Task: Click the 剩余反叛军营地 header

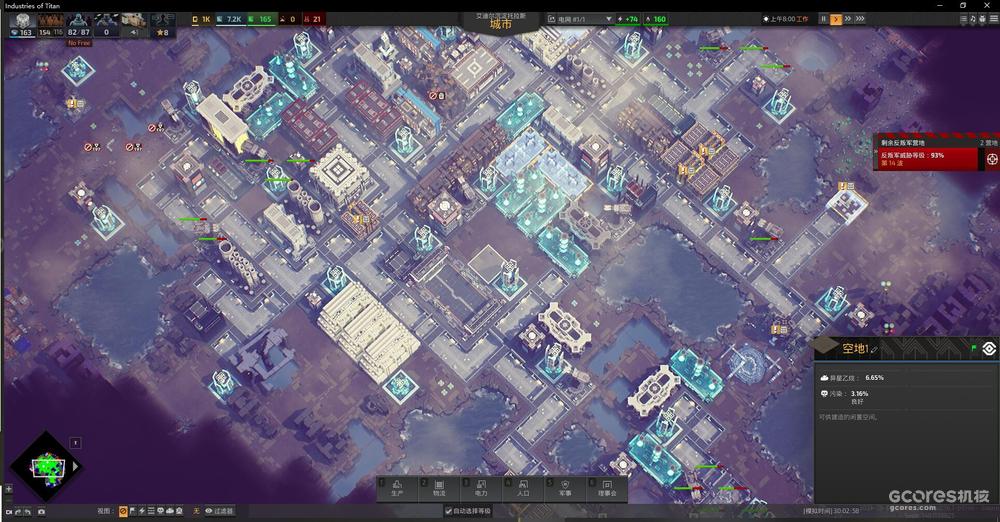Action: tap(902, 143)
